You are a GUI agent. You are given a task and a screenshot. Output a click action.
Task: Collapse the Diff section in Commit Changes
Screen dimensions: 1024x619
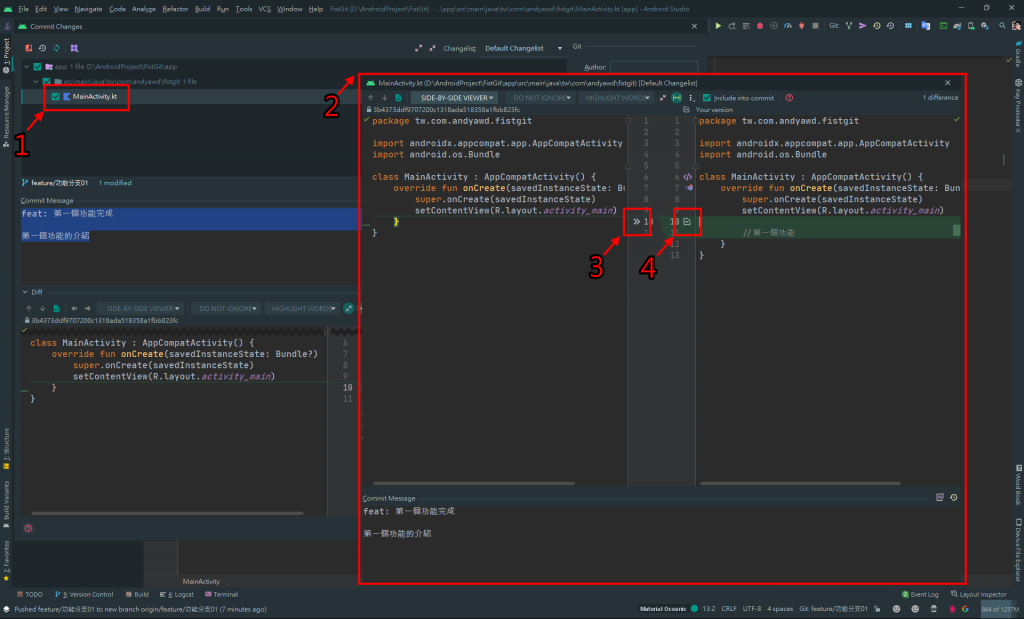[25, 292]
